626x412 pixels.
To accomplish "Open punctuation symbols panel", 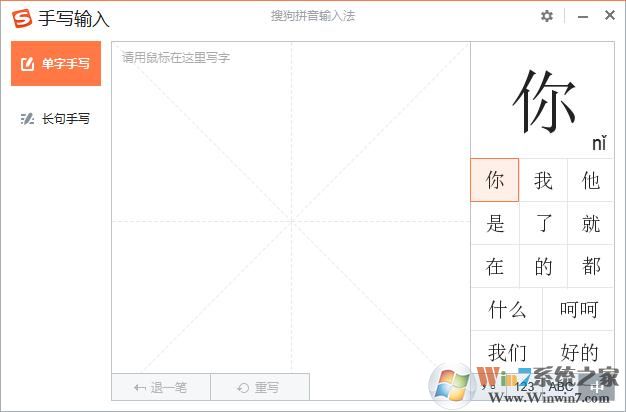I will pos(489,386).
